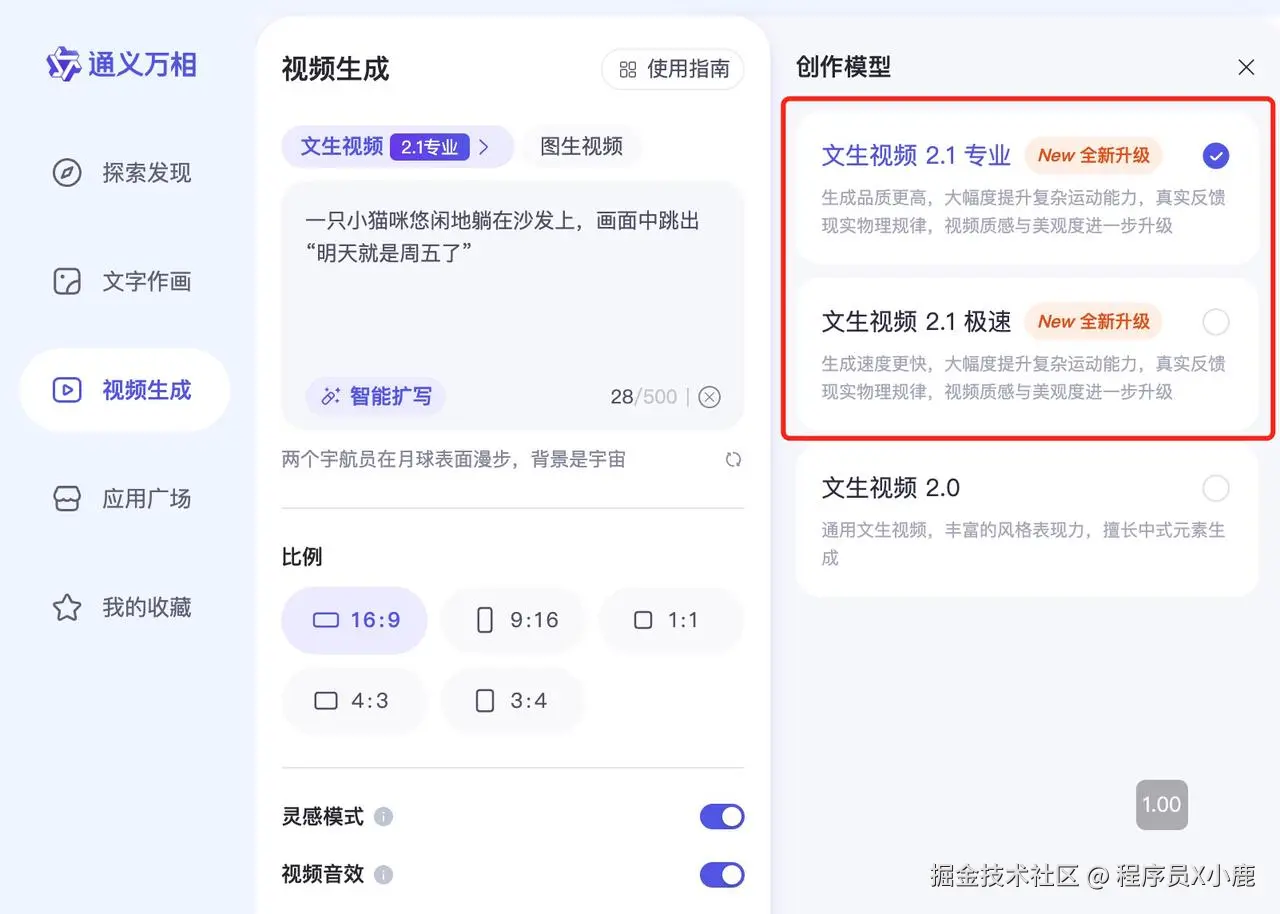
Task: Click the 比例 section label
Action: click(302, 557)
